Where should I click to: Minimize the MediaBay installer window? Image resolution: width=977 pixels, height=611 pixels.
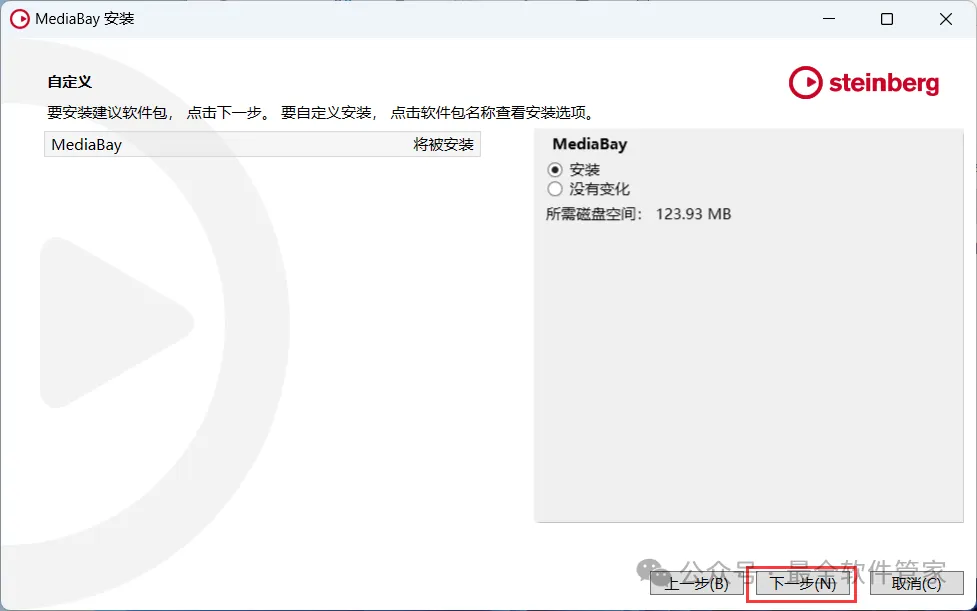[829, 19]
